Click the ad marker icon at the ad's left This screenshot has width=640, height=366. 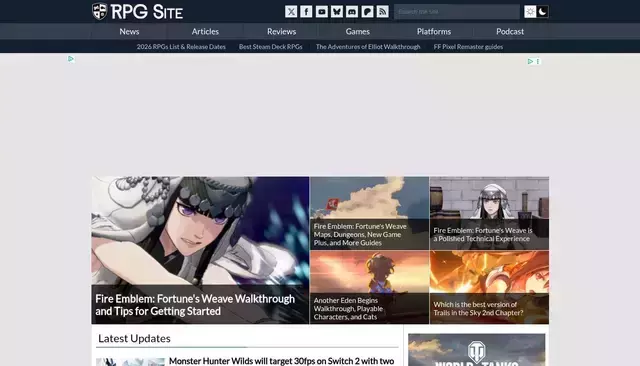coord(71,59)
